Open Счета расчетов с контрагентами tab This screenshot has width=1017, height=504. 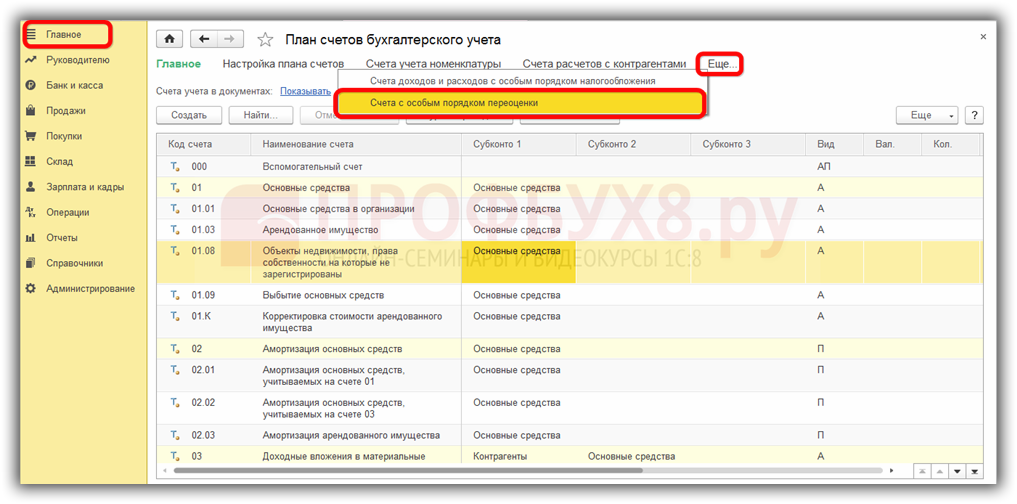604,64
